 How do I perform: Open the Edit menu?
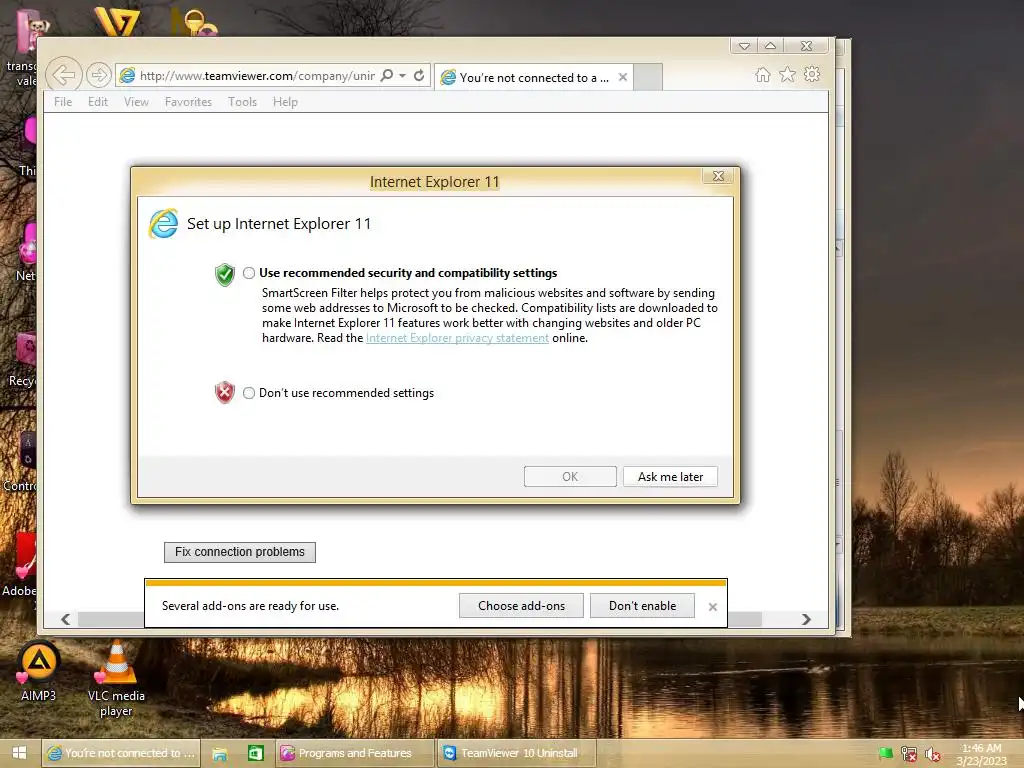(98, 102)
